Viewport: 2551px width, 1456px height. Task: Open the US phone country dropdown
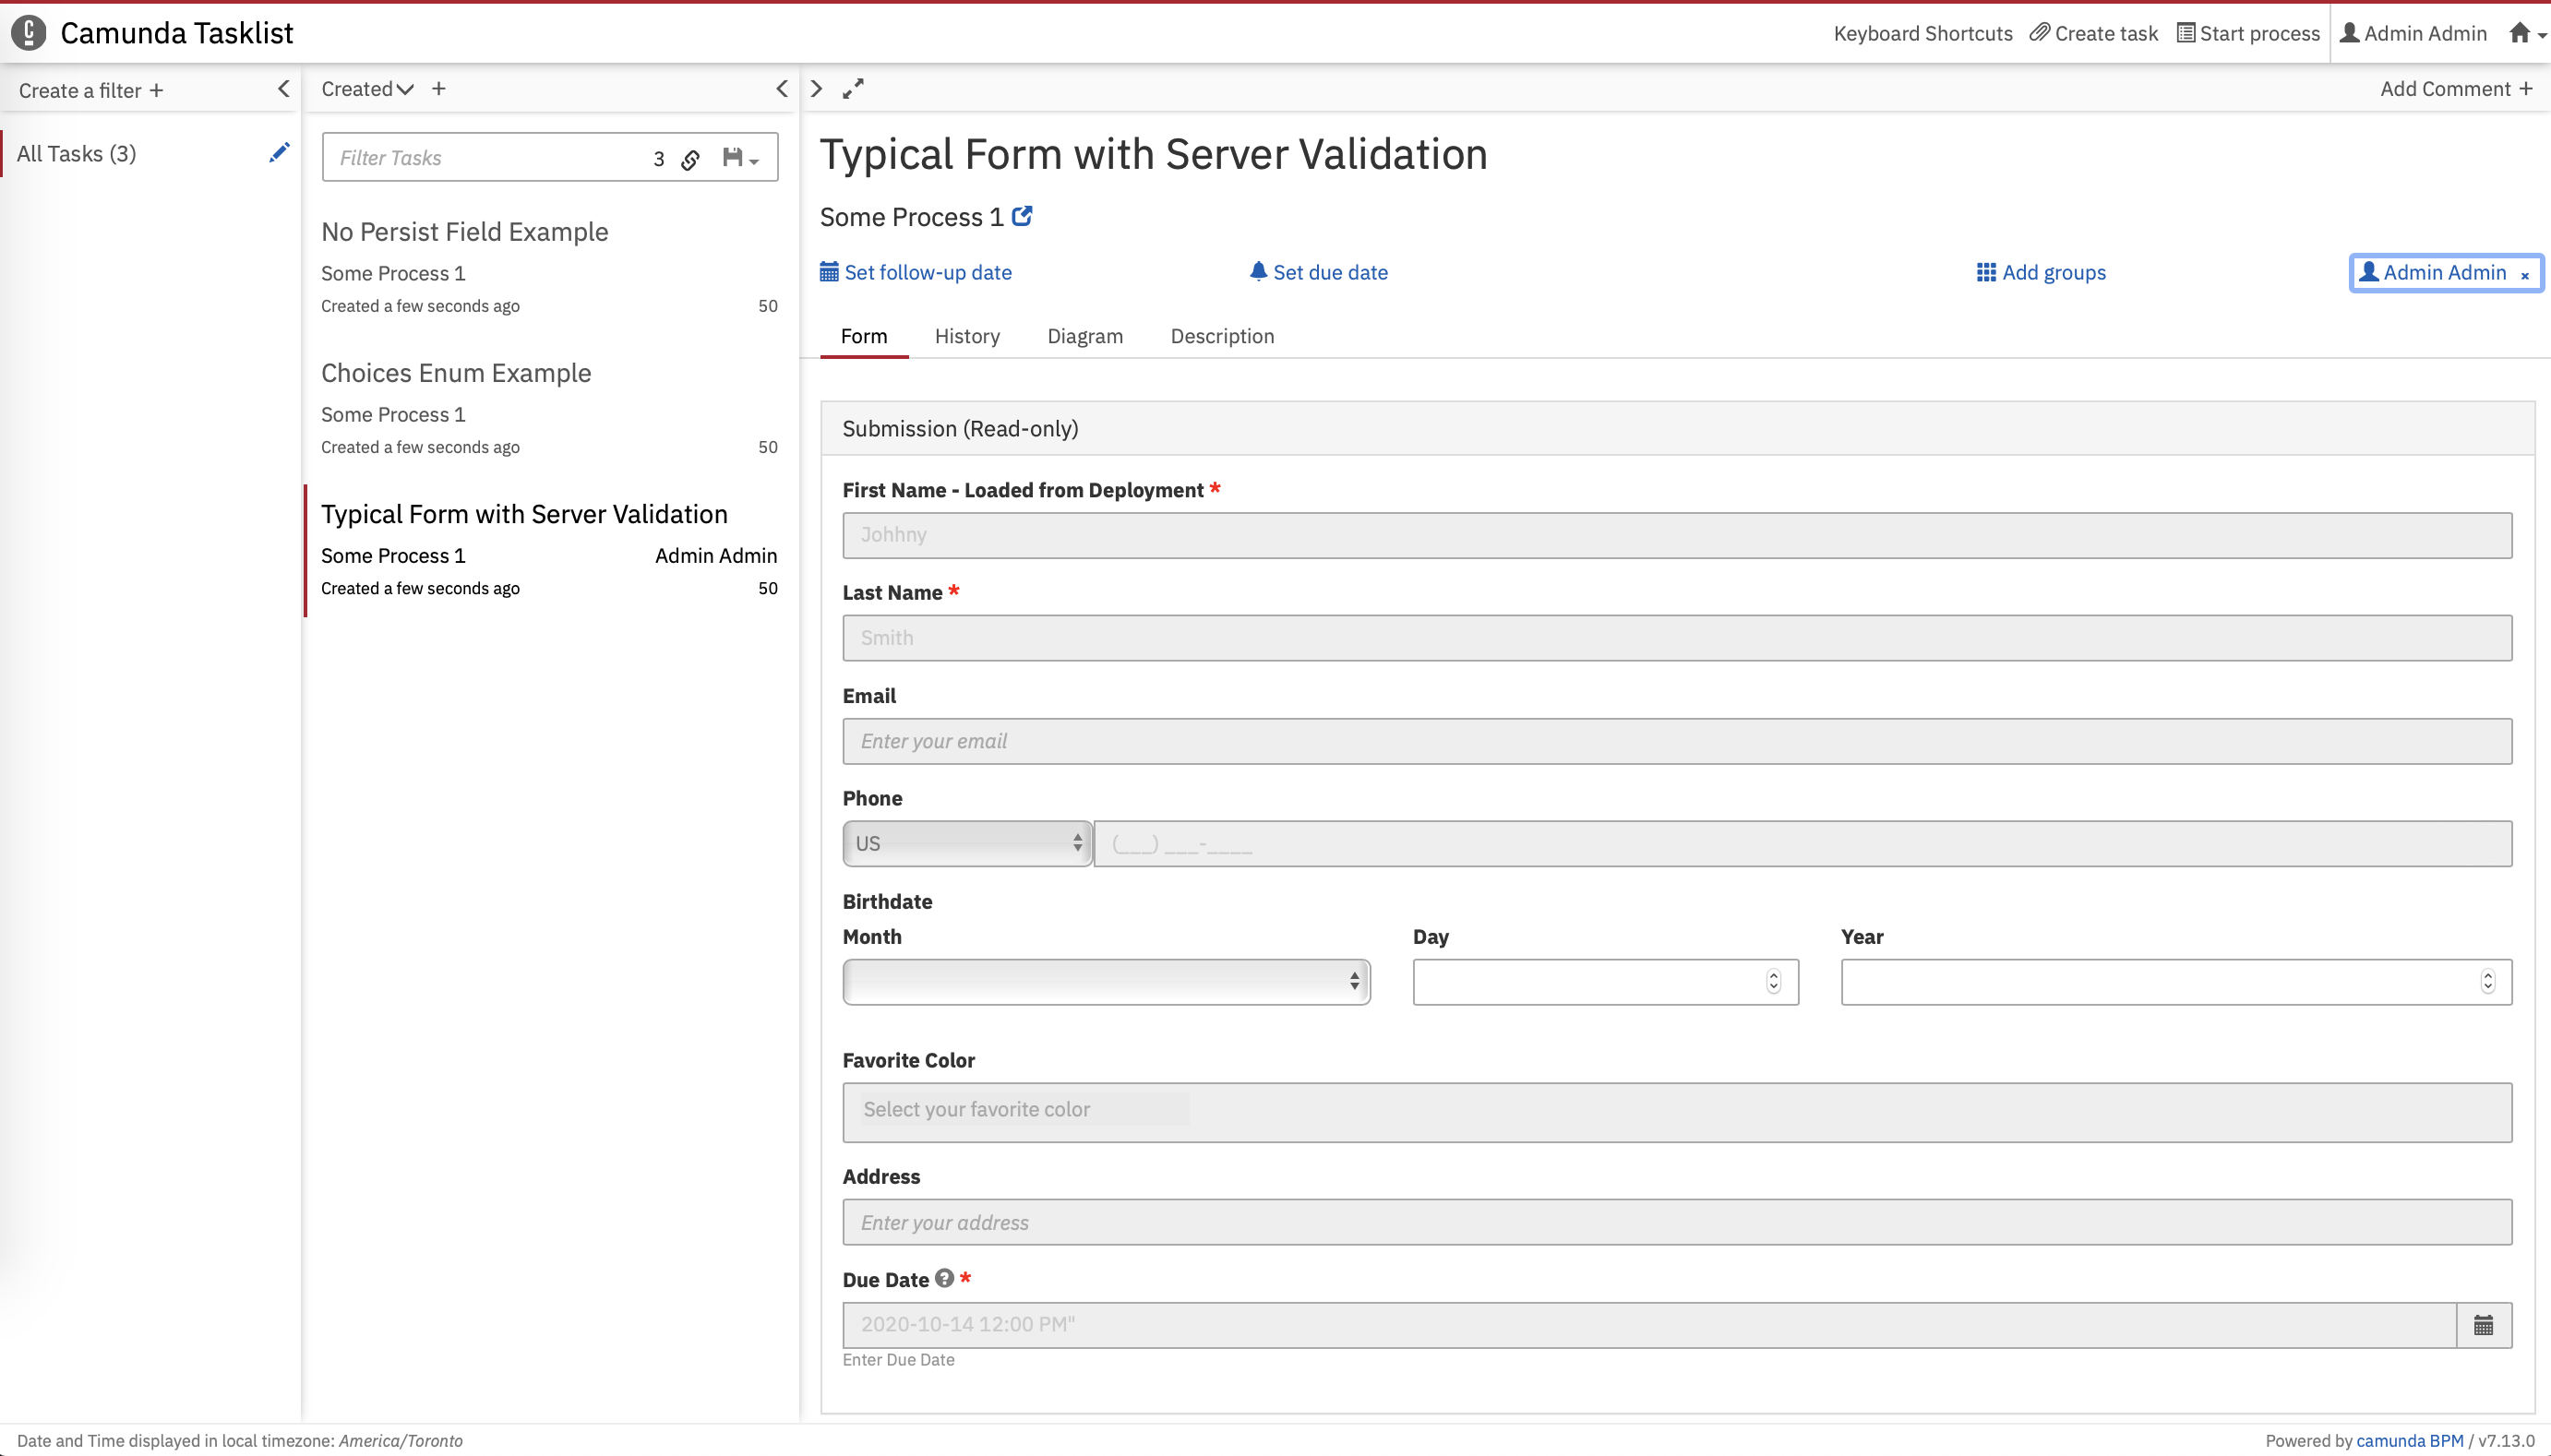(x=966, y=843)
